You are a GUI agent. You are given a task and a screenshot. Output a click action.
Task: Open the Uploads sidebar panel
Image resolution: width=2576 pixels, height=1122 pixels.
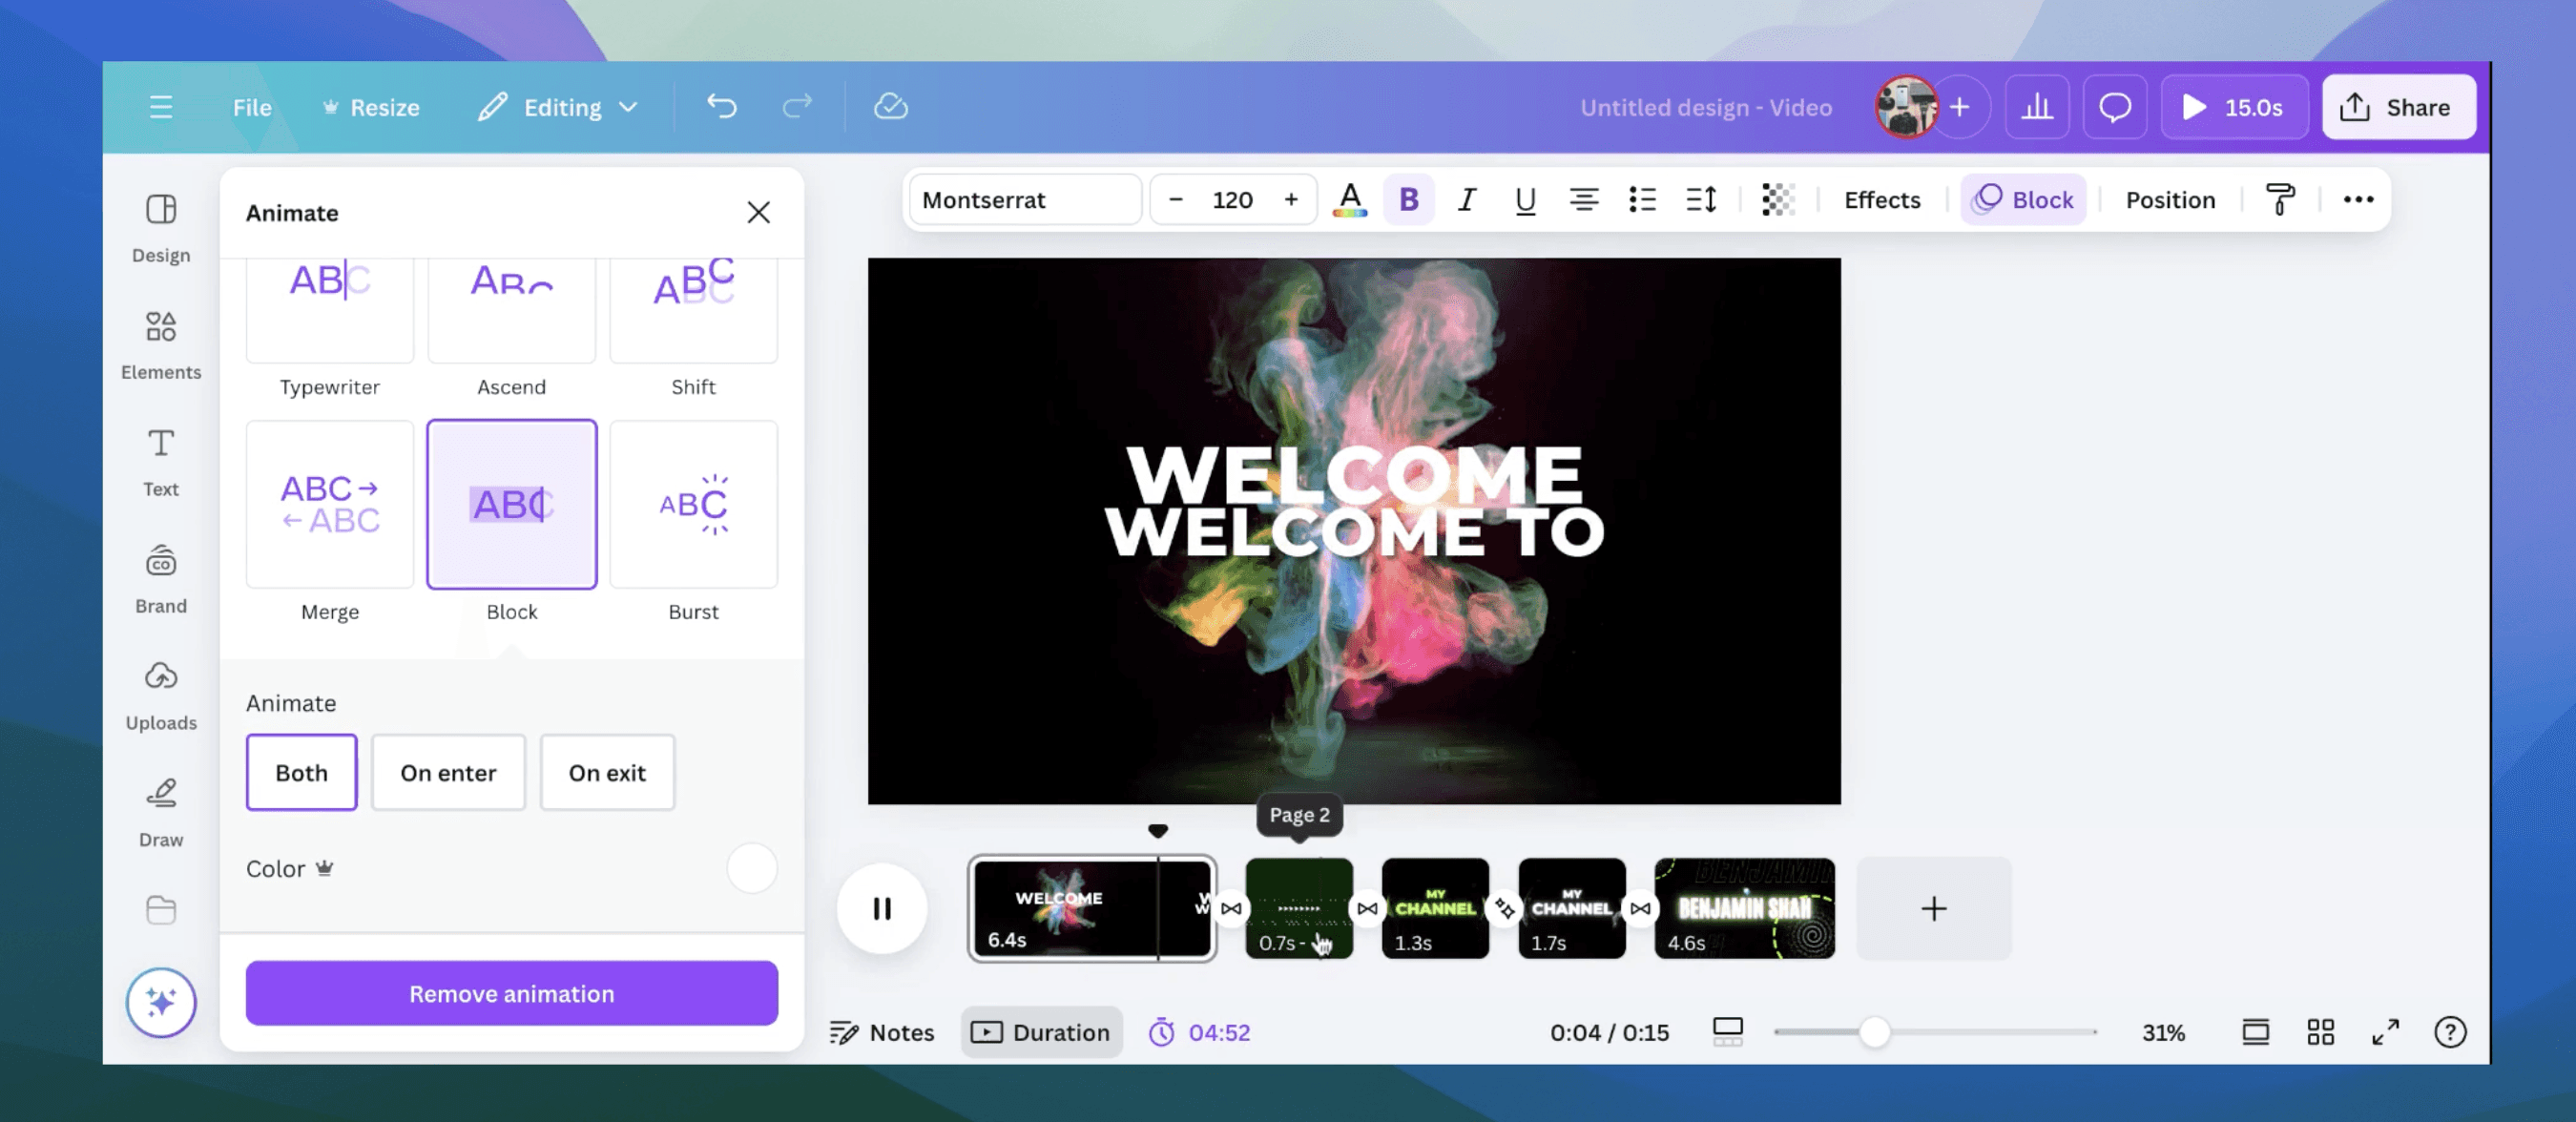tap(161, 696)
